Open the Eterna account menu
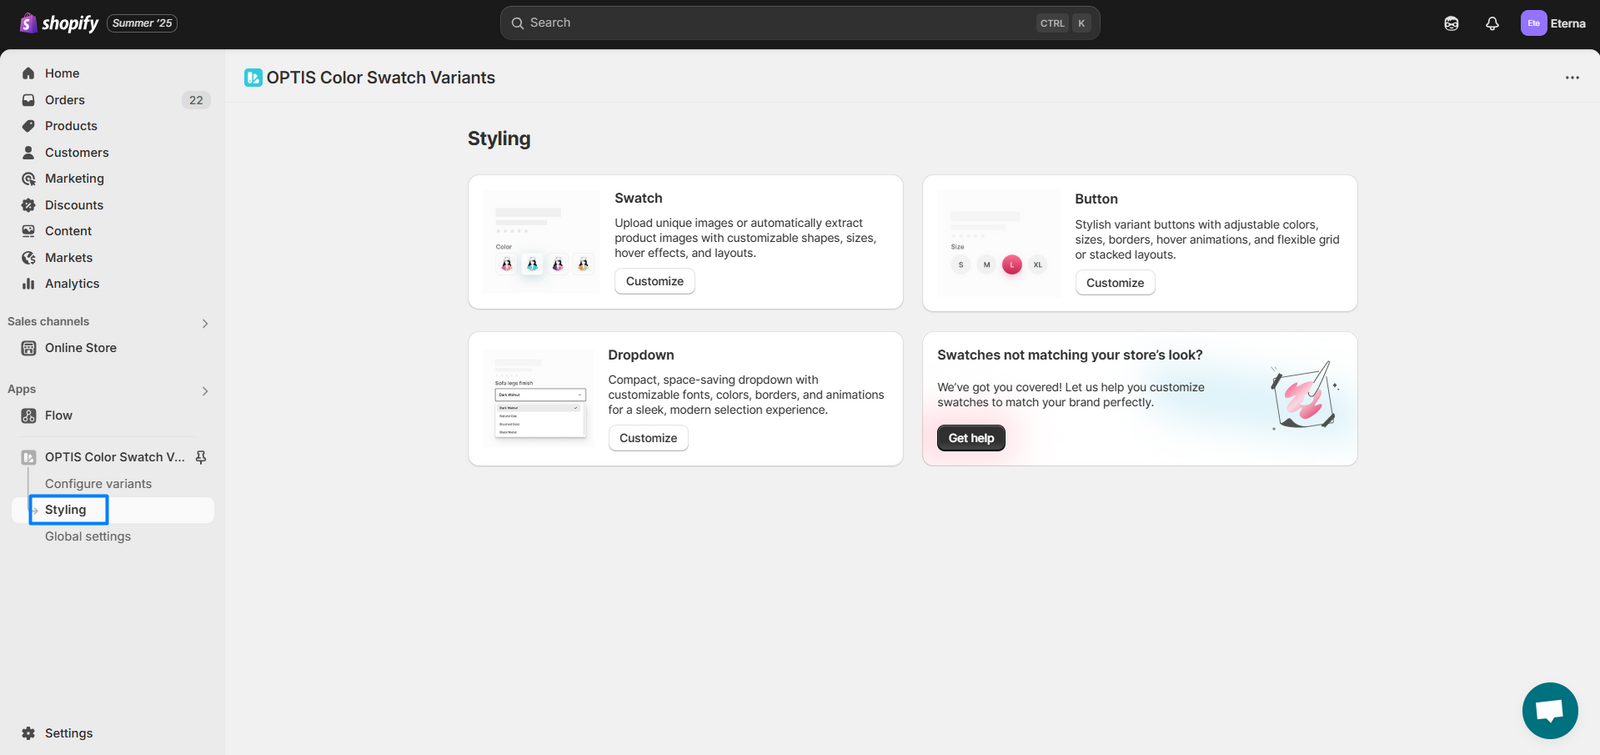 (x=1553, y=23)
